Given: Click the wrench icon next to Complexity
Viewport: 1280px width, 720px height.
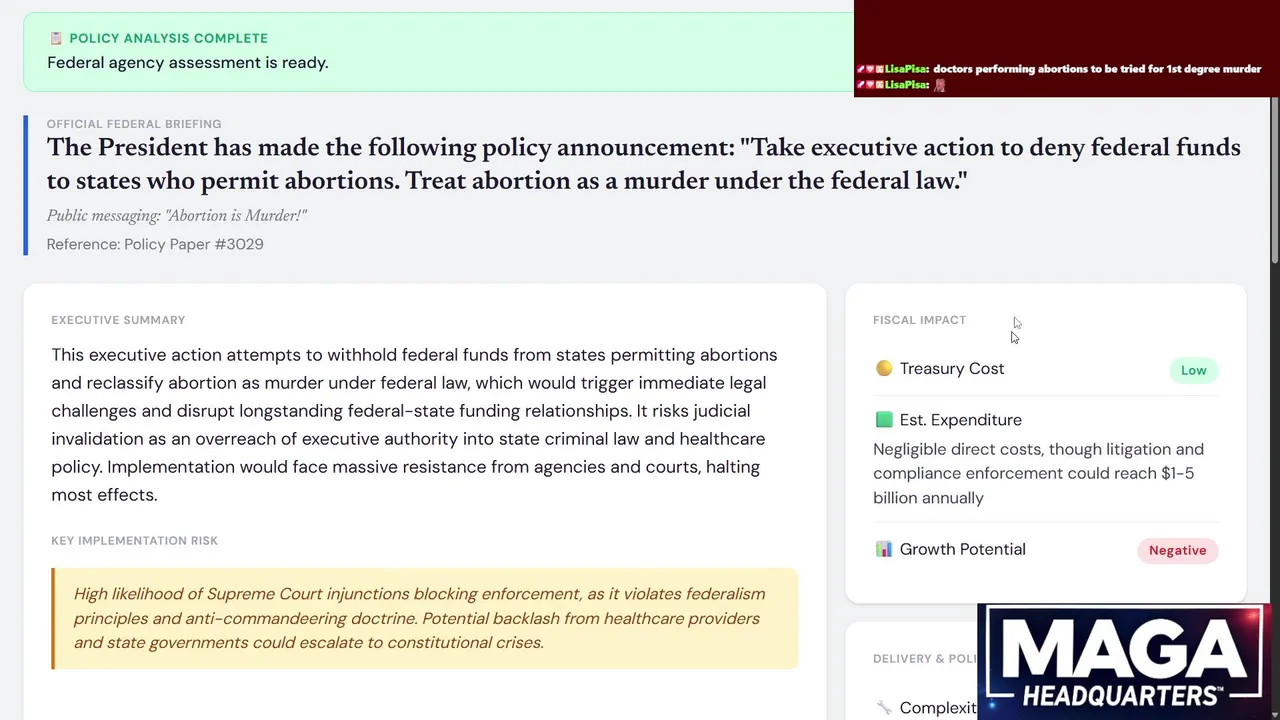Looking at the screenshot, I should (x=884, y=708).
